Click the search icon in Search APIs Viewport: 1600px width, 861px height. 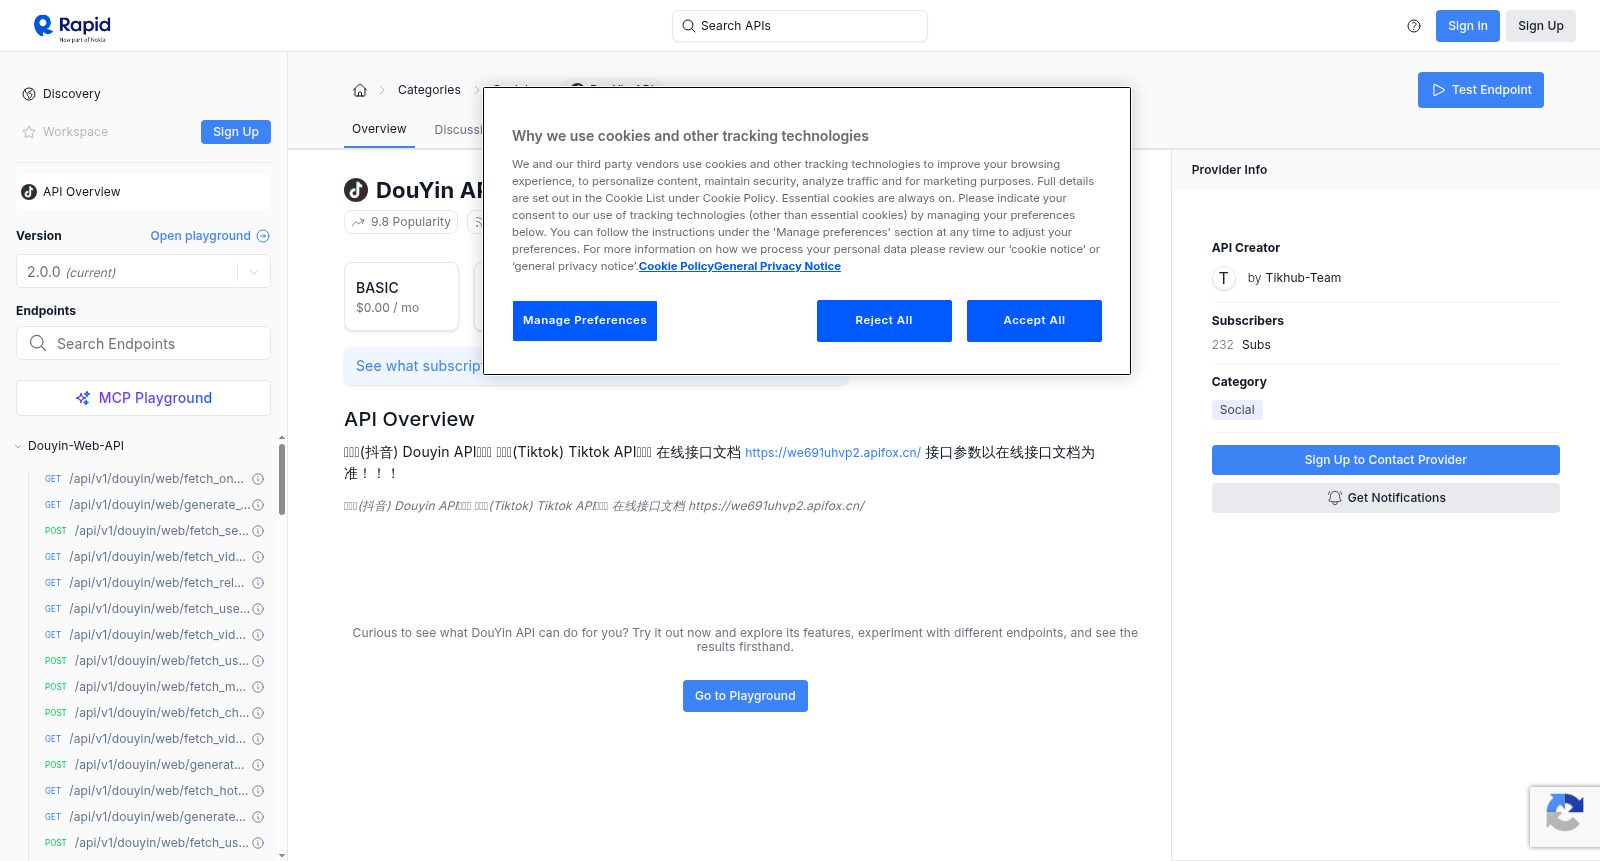[688, 26]
